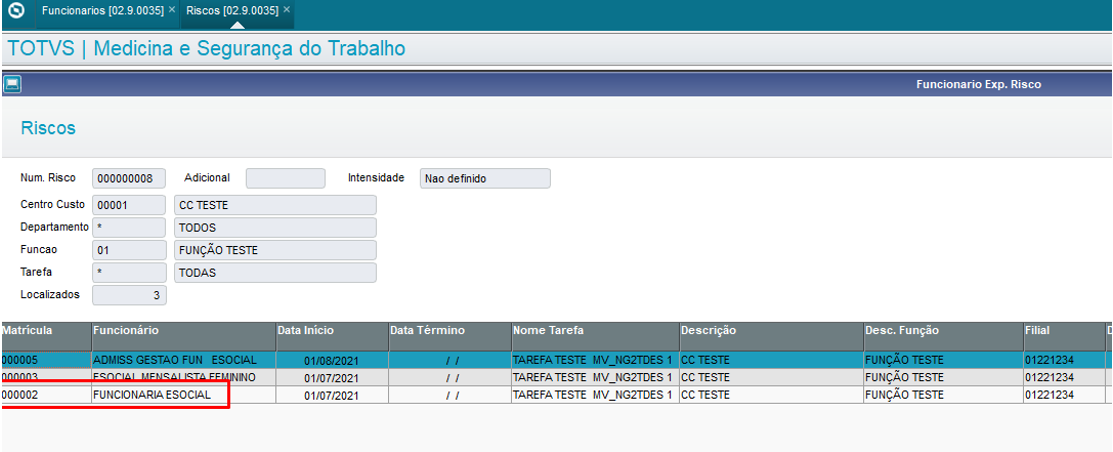
Task: Click matrícula 000003 cell
Action: 45,377
